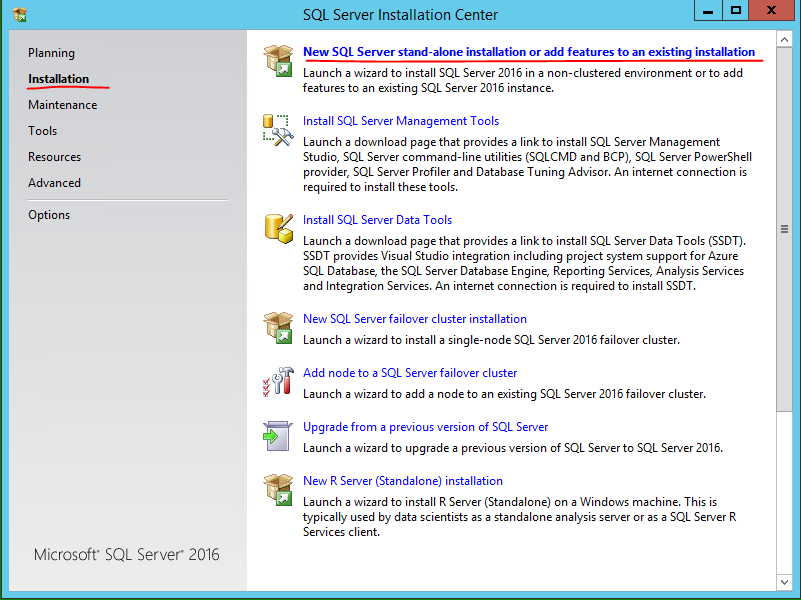Viewport: 801px width, 600px height.
Task: Go to the Resources section
Action: tap(55, 157)
